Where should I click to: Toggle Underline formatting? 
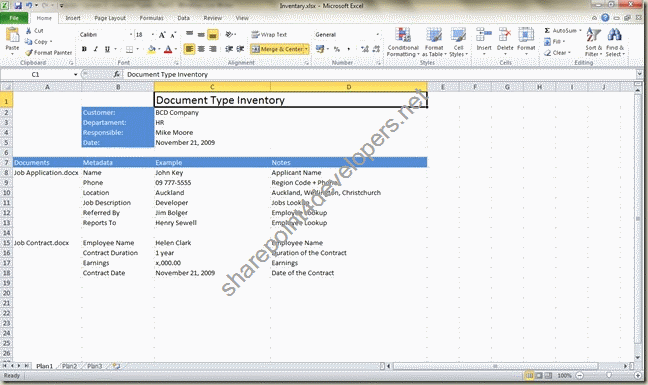point(107,49)
